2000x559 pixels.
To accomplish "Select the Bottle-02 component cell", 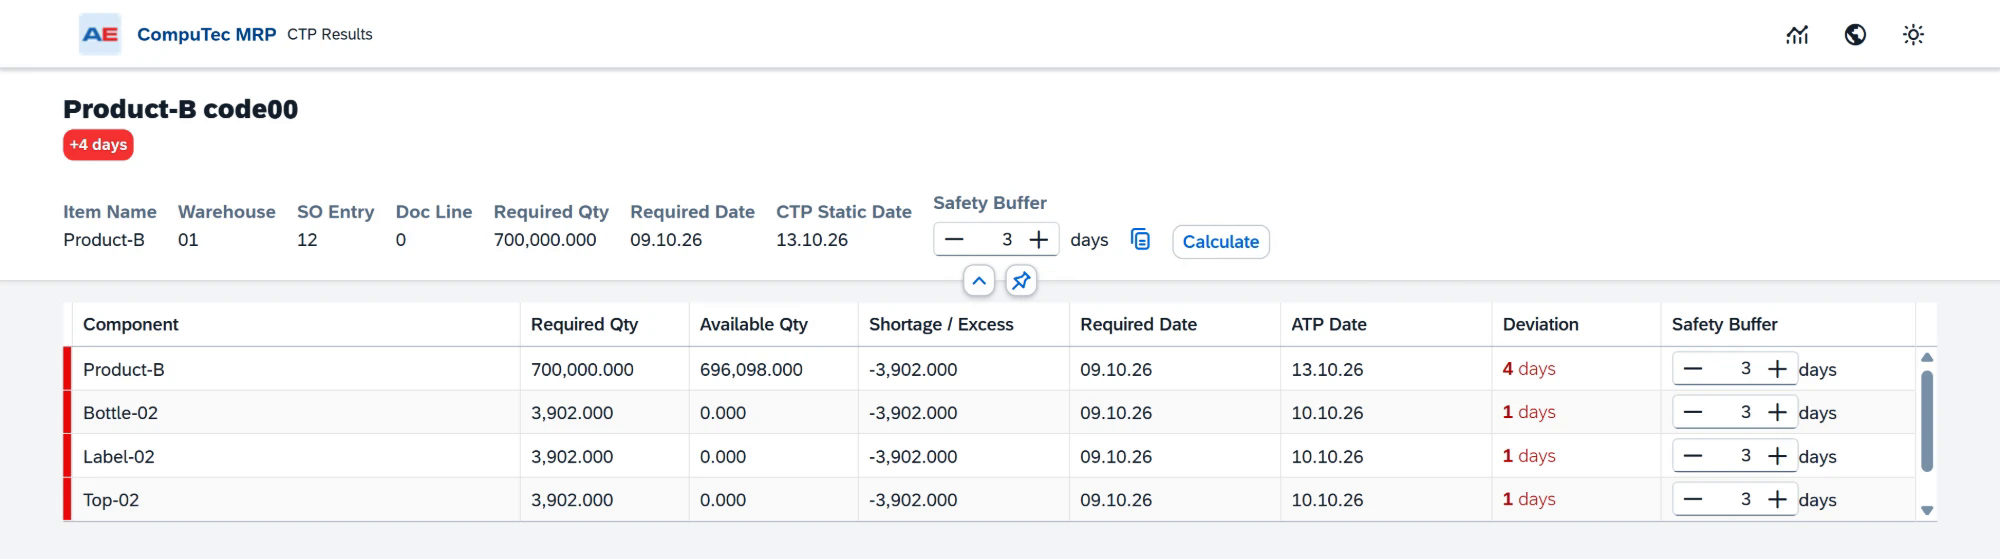I will click(x=296, y=412).
